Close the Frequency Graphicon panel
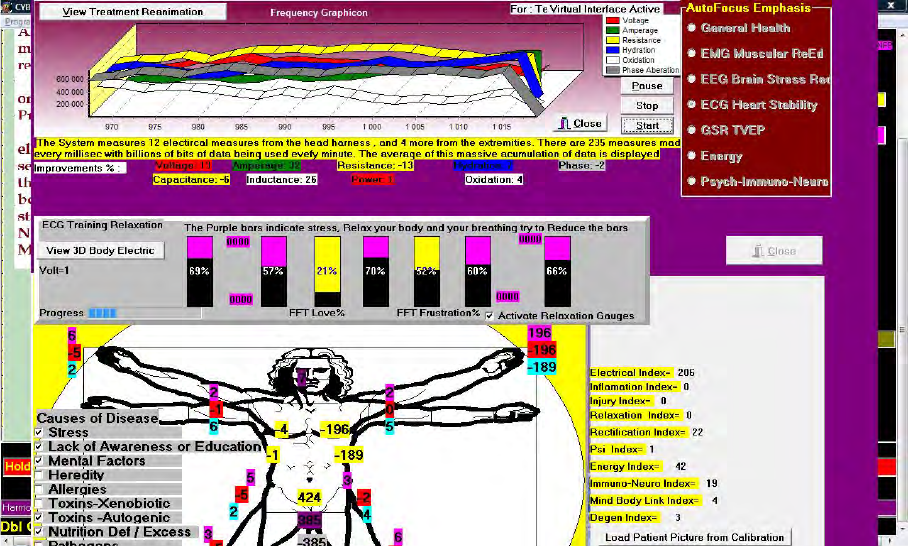The image size is (908, 546). pyautogui.click(x=580, y=123)
